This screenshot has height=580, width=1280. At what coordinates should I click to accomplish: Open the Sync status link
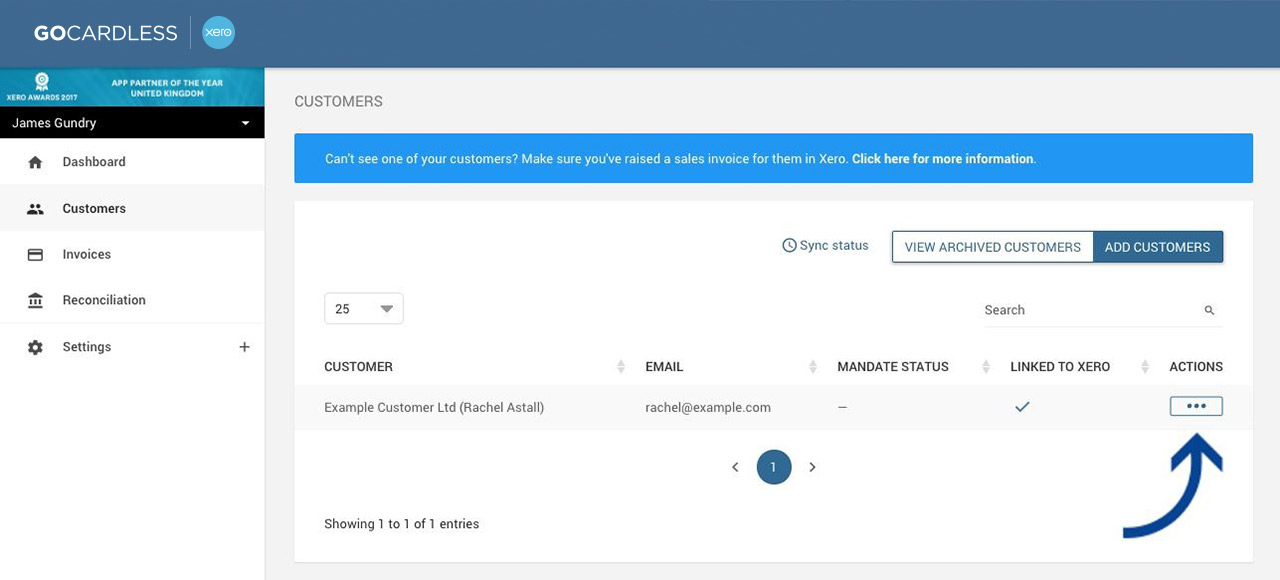(x=825, y=246)
